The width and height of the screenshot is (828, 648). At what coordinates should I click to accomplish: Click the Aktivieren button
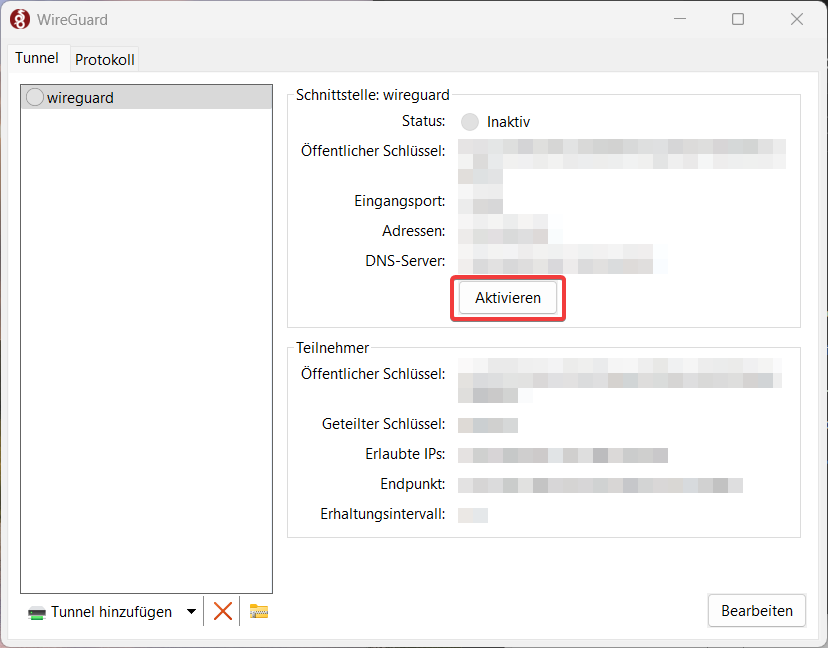(x=507, y=298)
